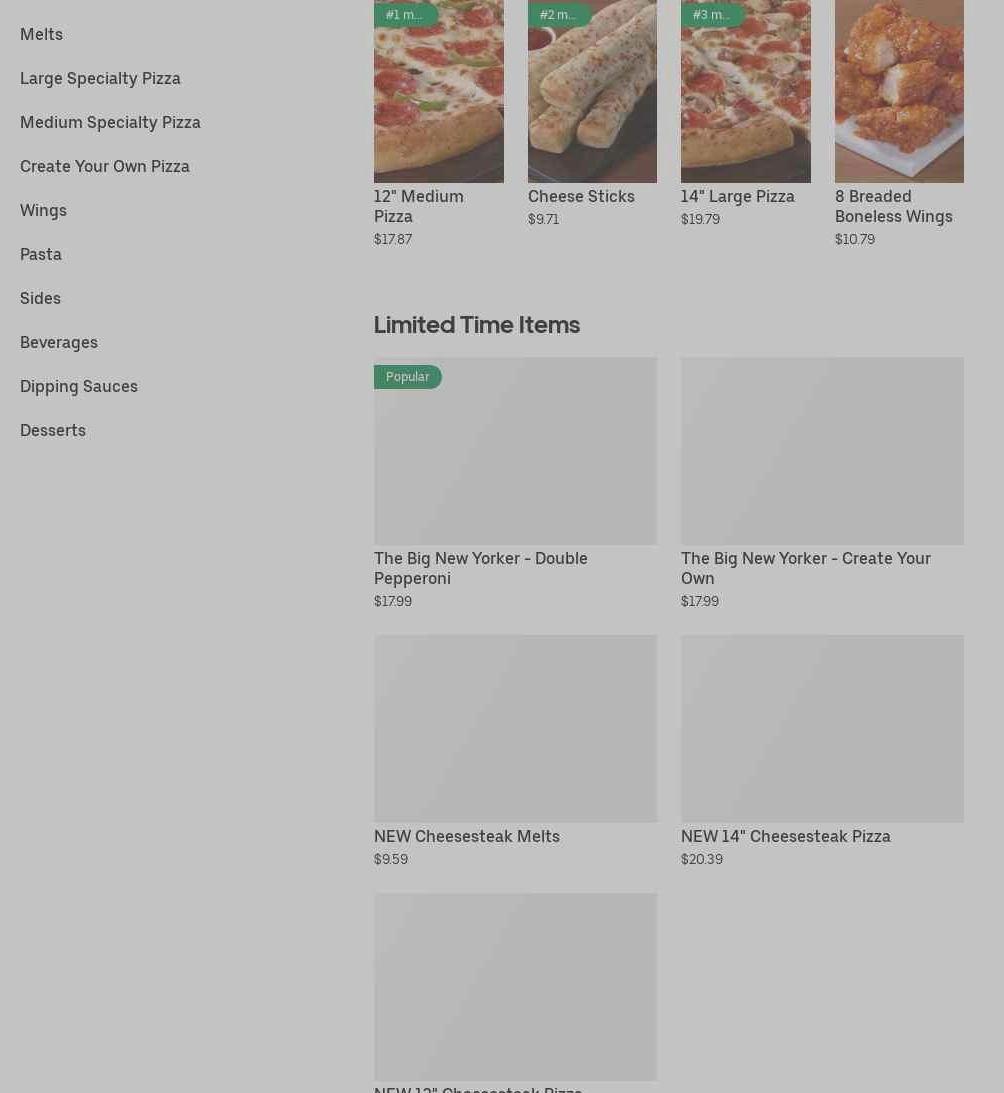Open the Sides category

pyautogui.click(x=40, y=298)
